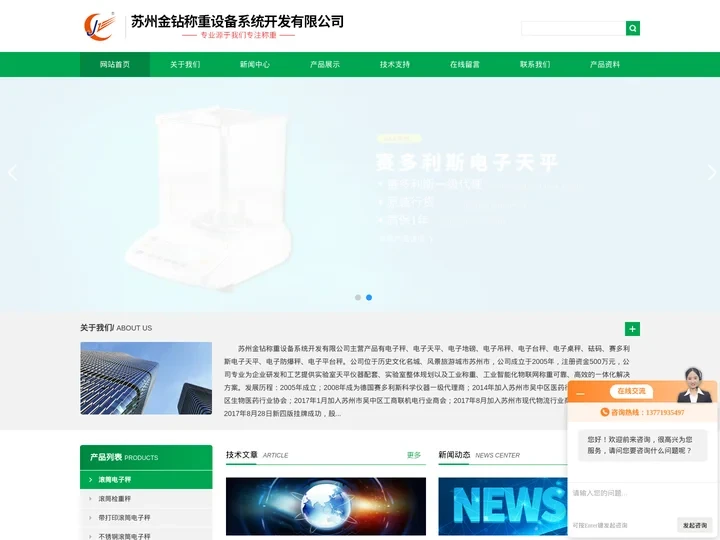Open the 关于我们 menu item
720x540 pixels.
click(185, 64)
